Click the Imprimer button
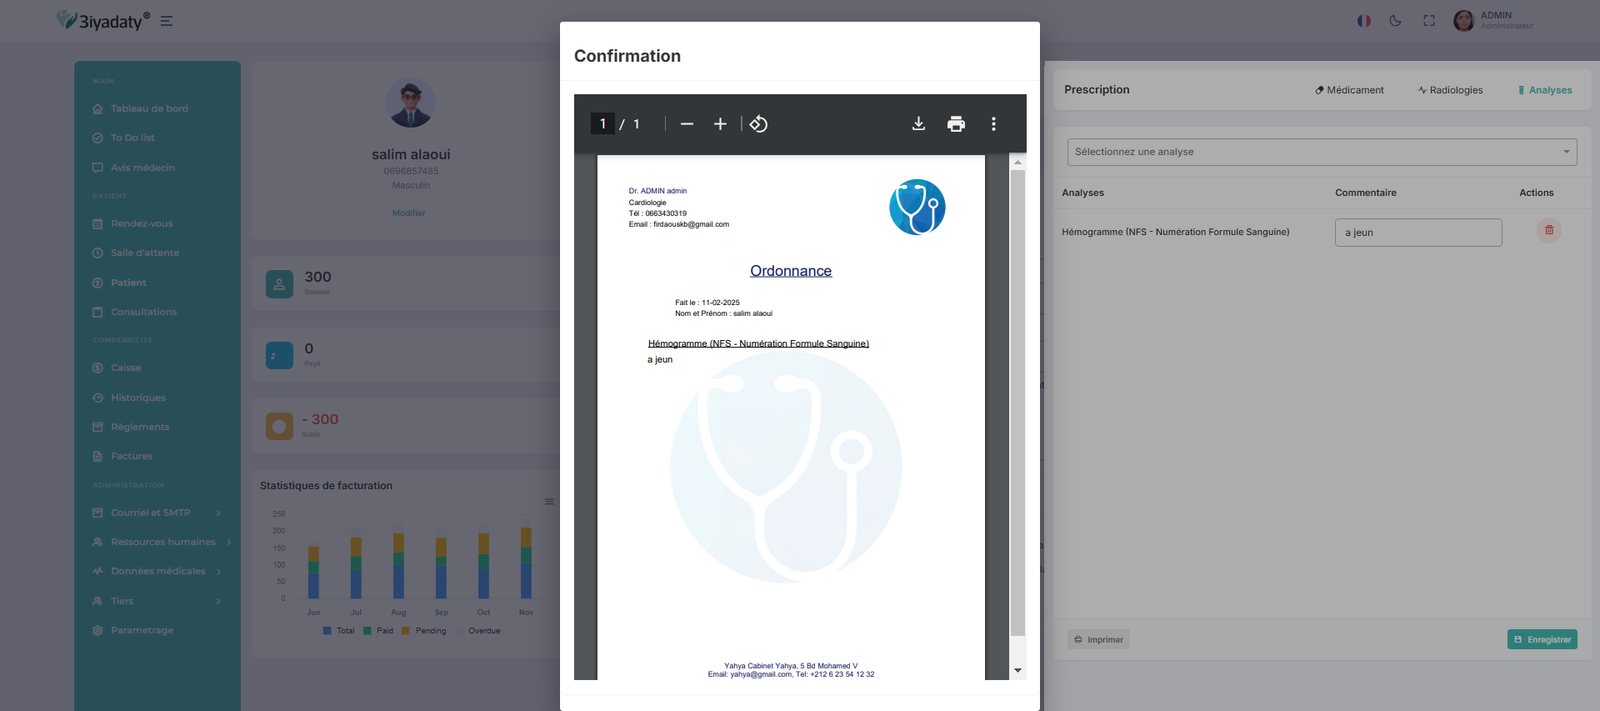 pos(1098,640)
